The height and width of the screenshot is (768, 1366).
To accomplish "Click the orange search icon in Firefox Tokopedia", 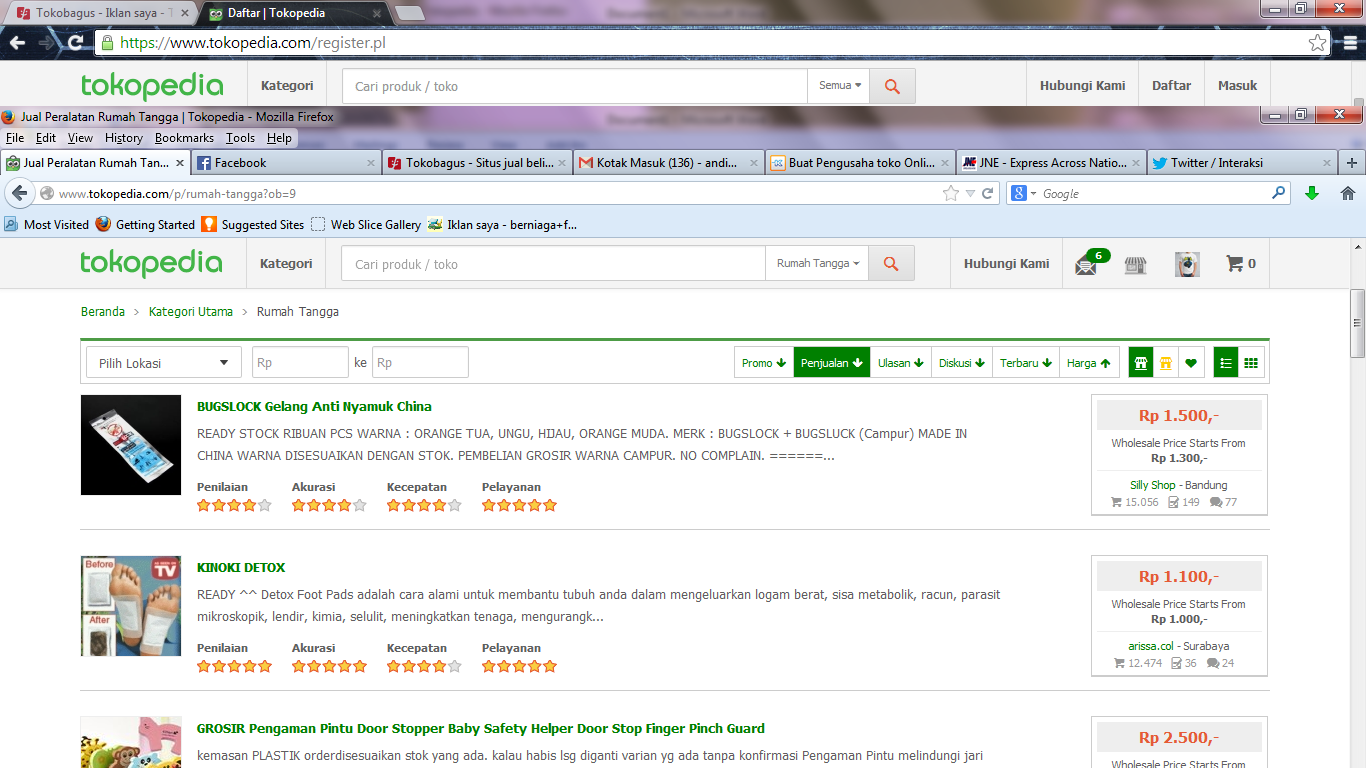I will coord(891,264).
